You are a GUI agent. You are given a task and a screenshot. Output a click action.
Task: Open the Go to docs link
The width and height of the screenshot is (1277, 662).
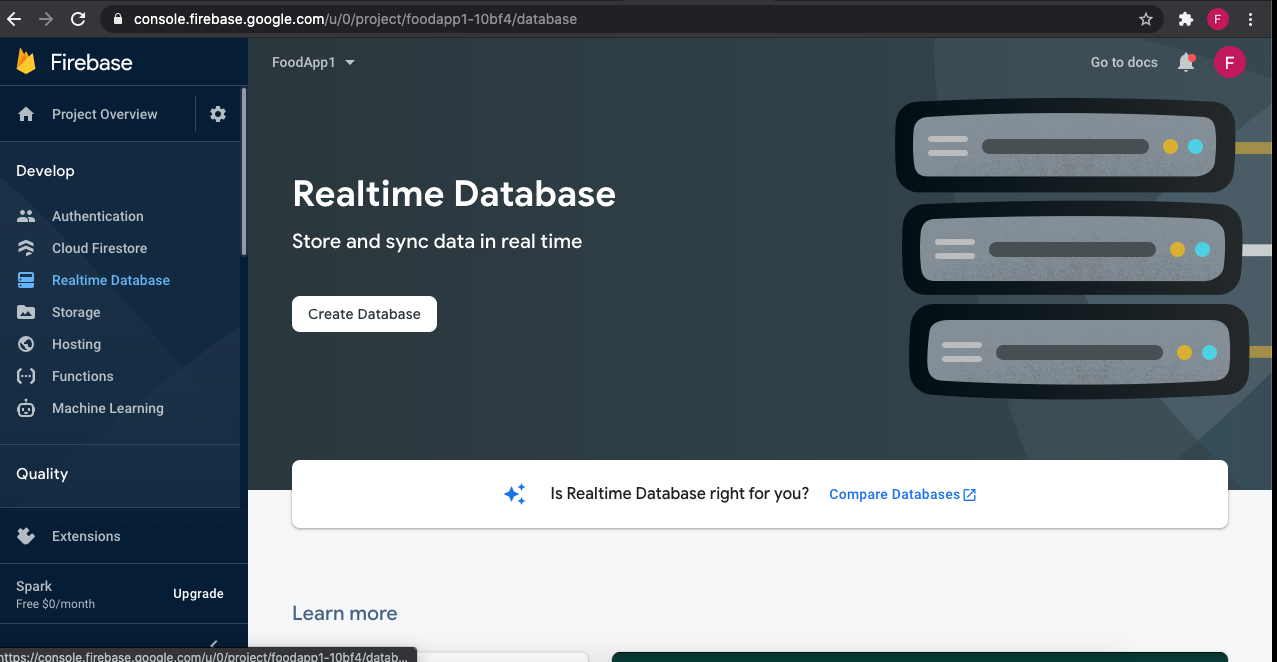point(1124,62)
